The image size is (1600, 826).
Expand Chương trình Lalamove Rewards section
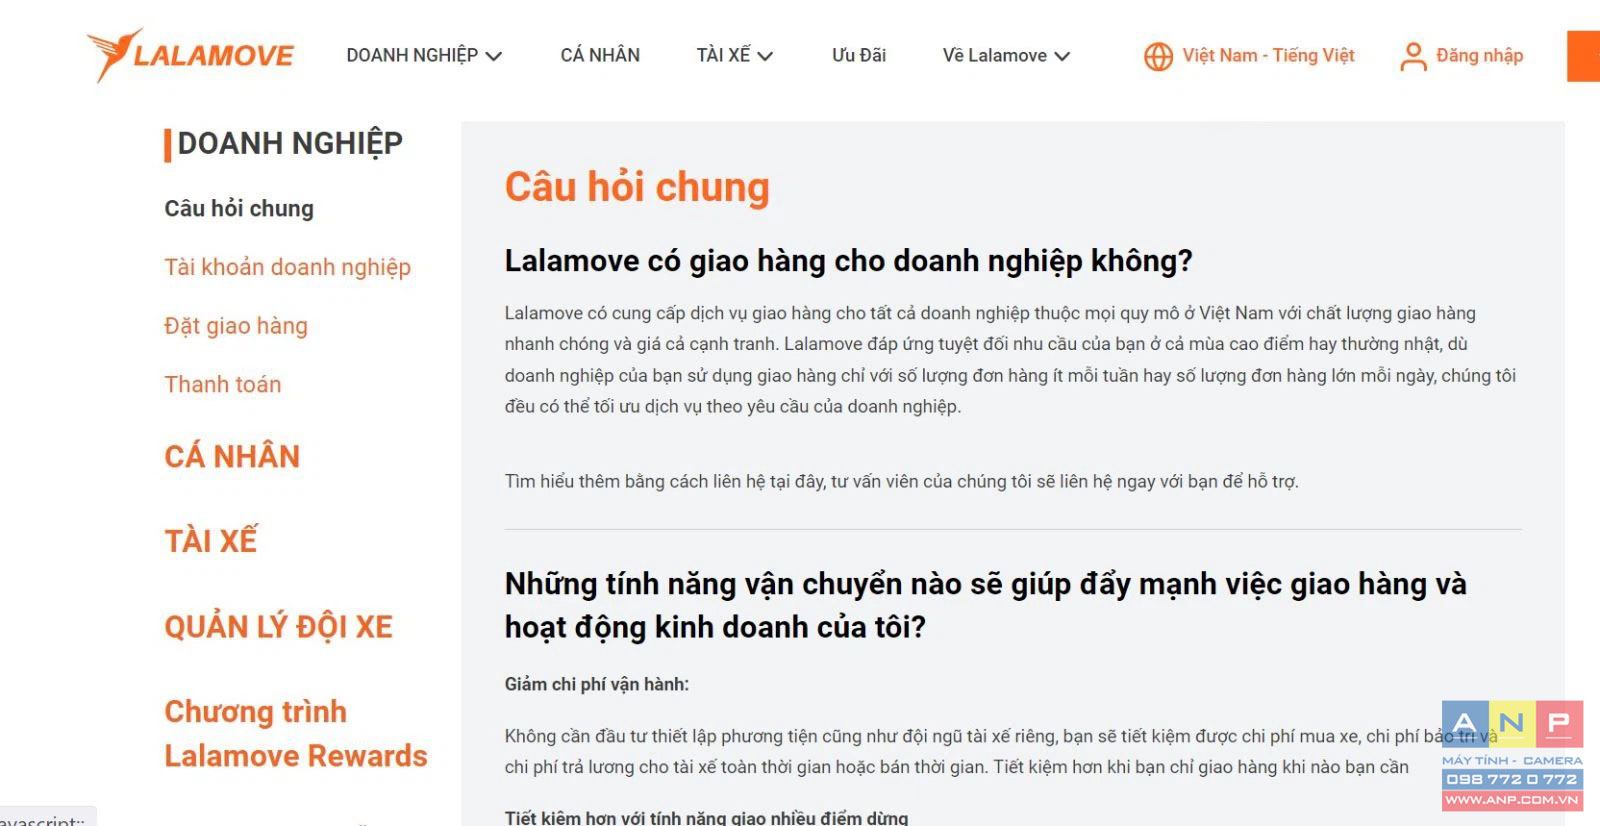[x=296, y=733]
